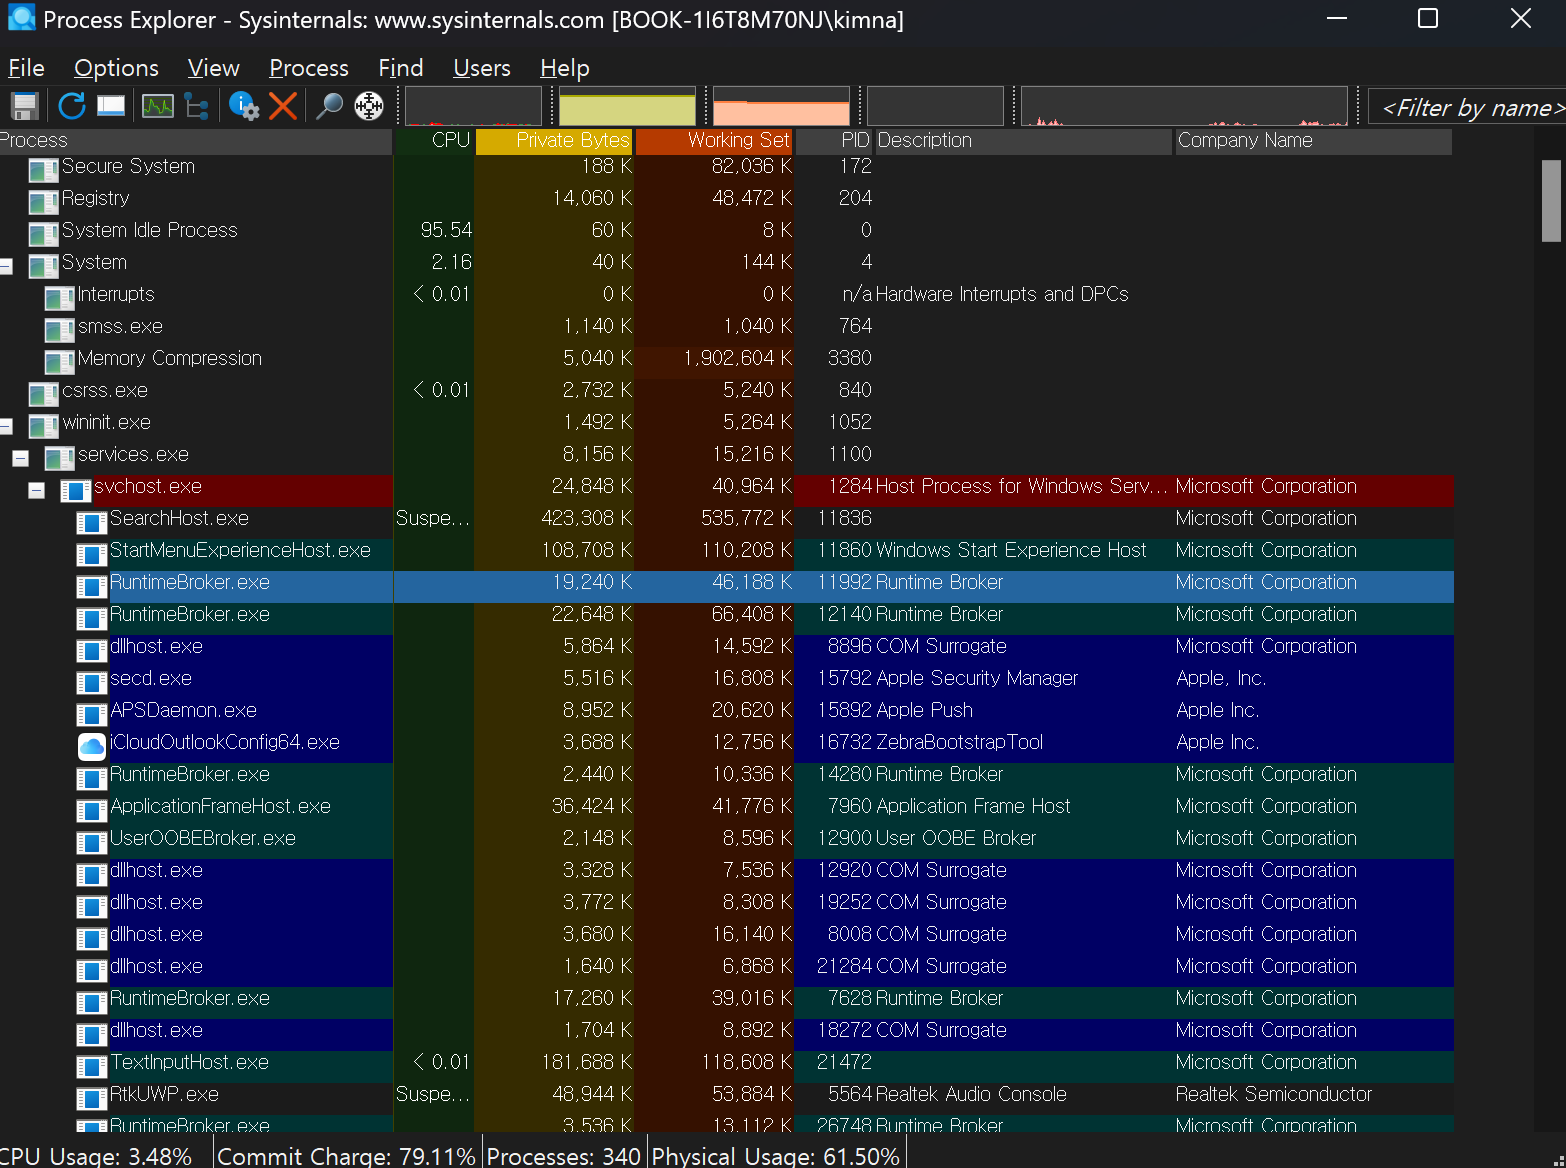This screenshot has width=1566, height=1168.
Task: Click CPU Usage in the status bar
Action: click(x=96, y=1156)
